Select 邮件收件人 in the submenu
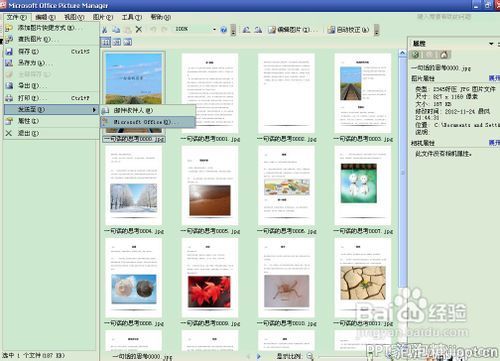 tap(148, 110)
